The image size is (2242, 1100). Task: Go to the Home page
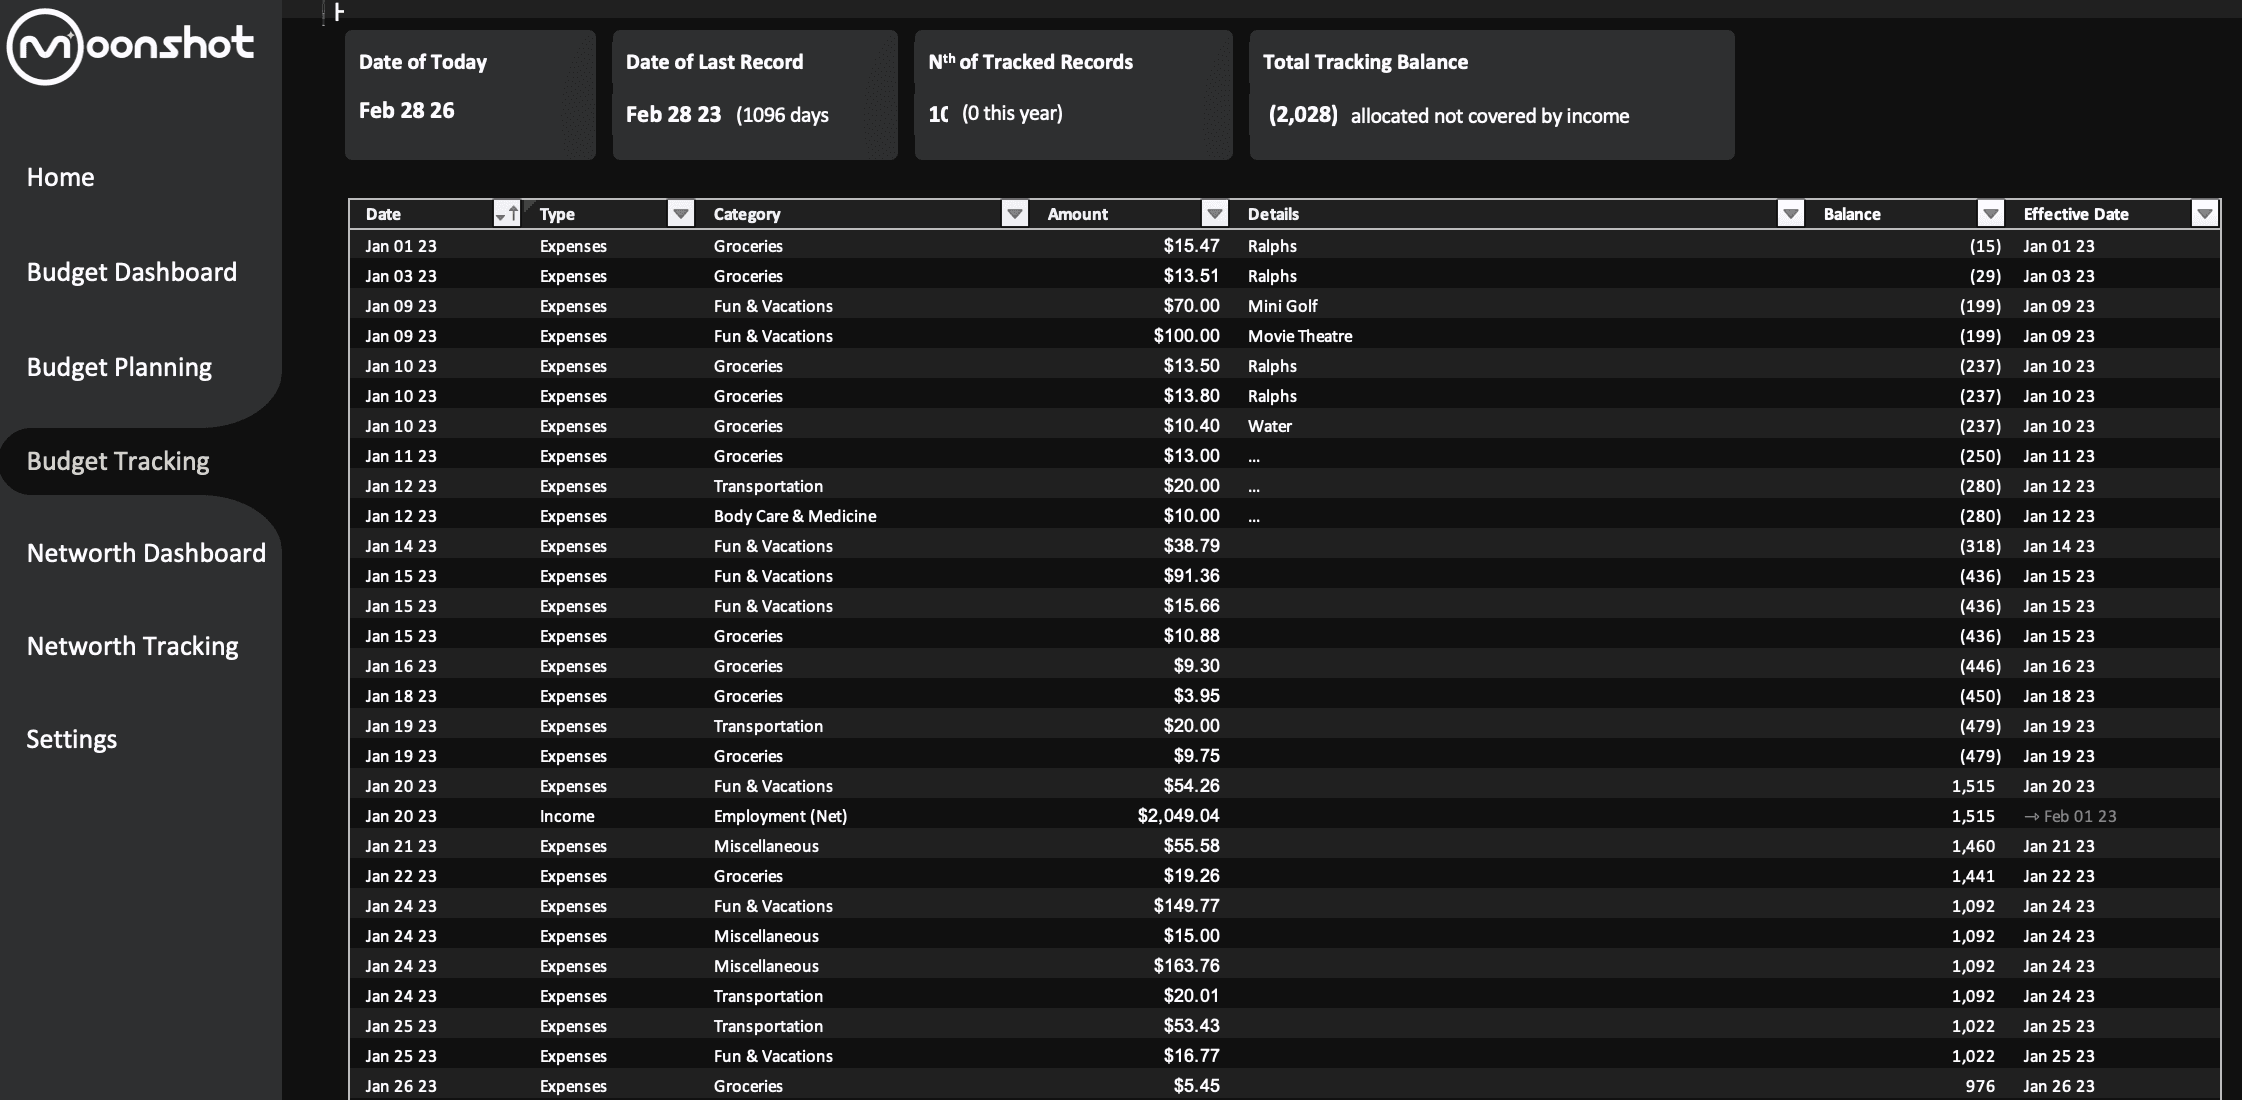61,177
